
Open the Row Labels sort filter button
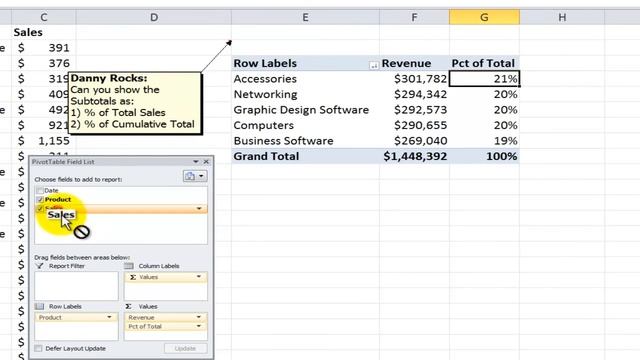coord(373,65)
